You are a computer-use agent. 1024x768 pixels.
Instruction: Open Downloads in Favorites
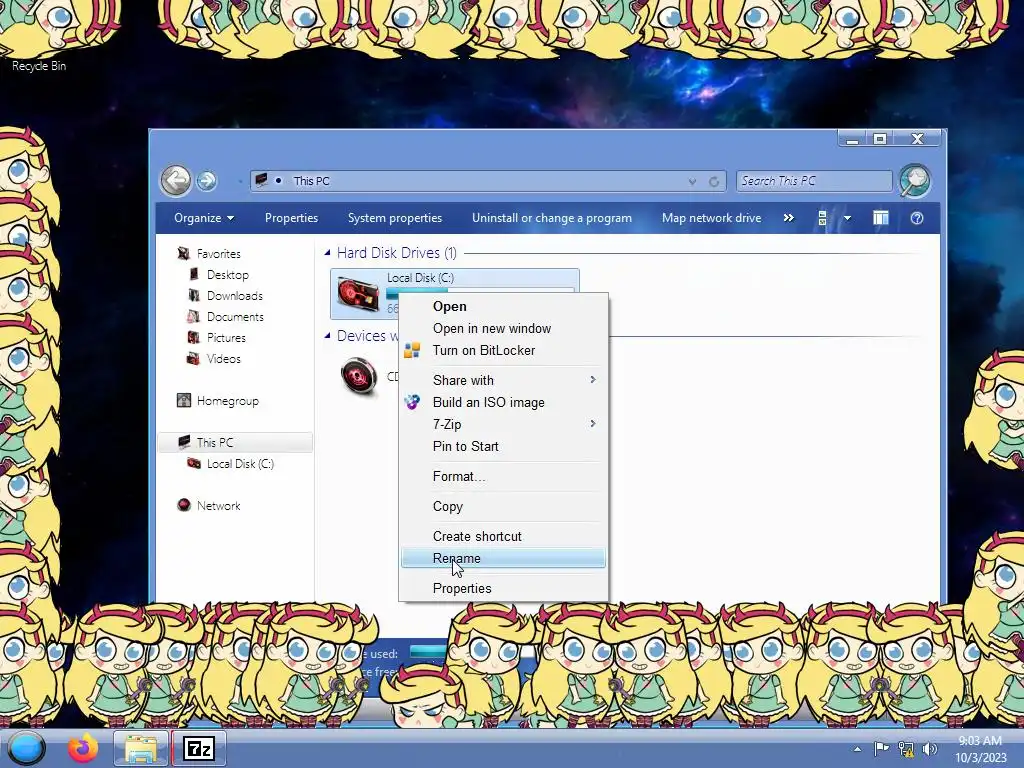(234, 296)
